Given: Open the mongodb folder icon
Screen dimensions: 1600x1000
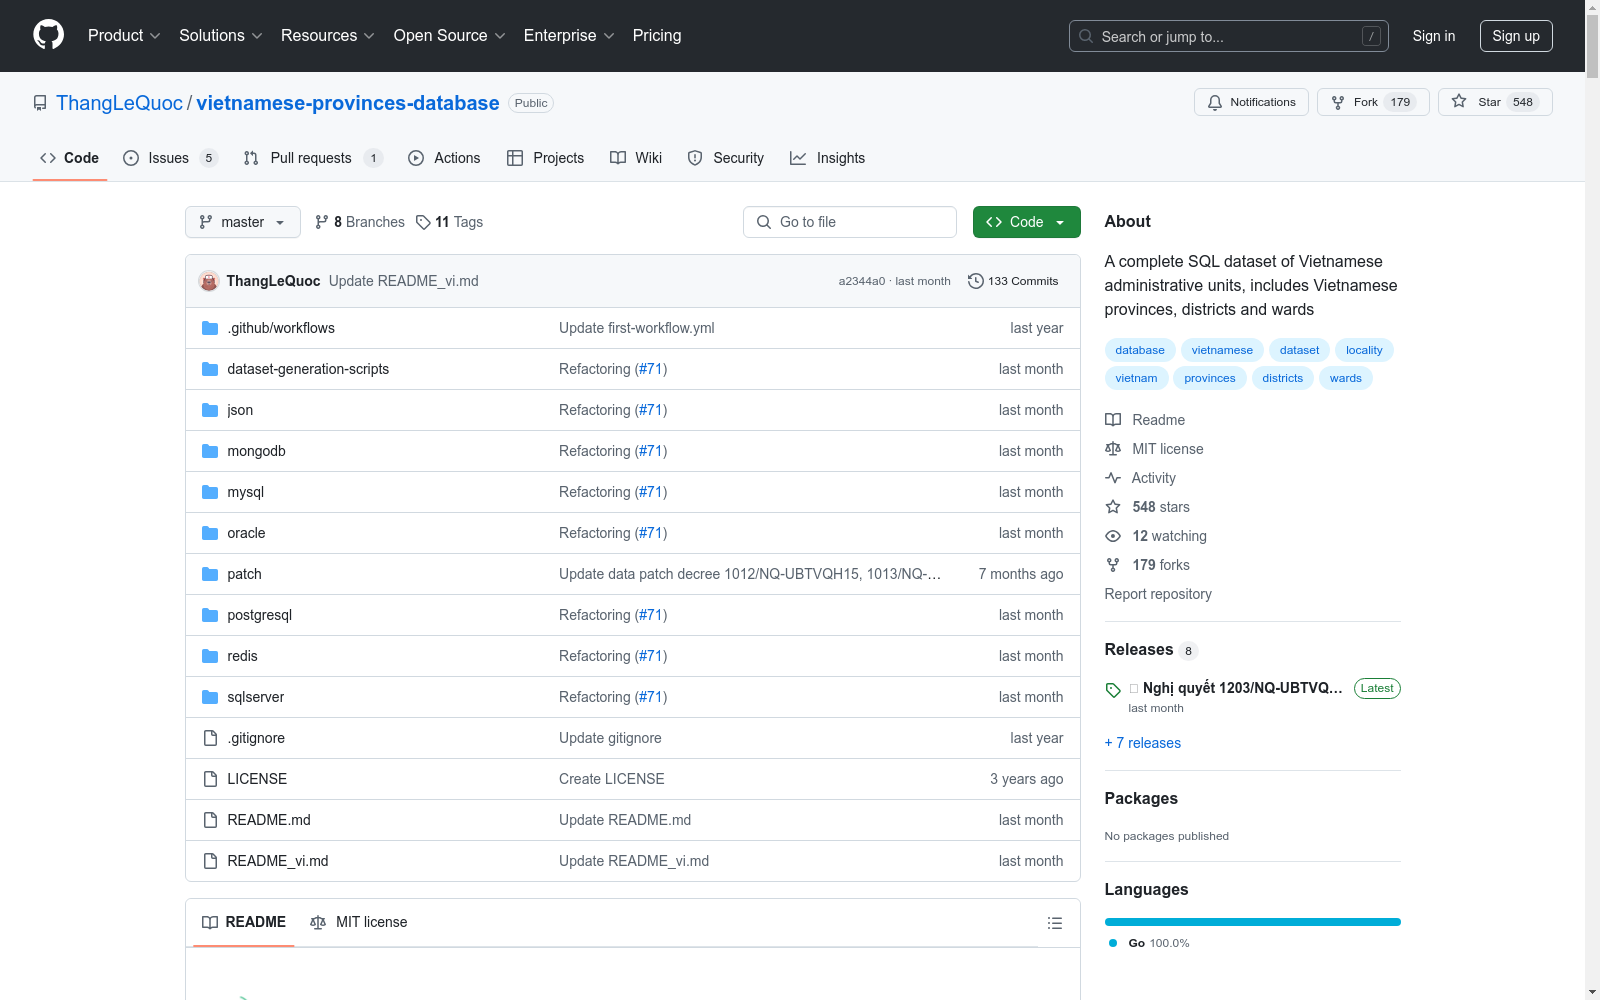Looking at the screenshot, I should (x=210, y=451).
